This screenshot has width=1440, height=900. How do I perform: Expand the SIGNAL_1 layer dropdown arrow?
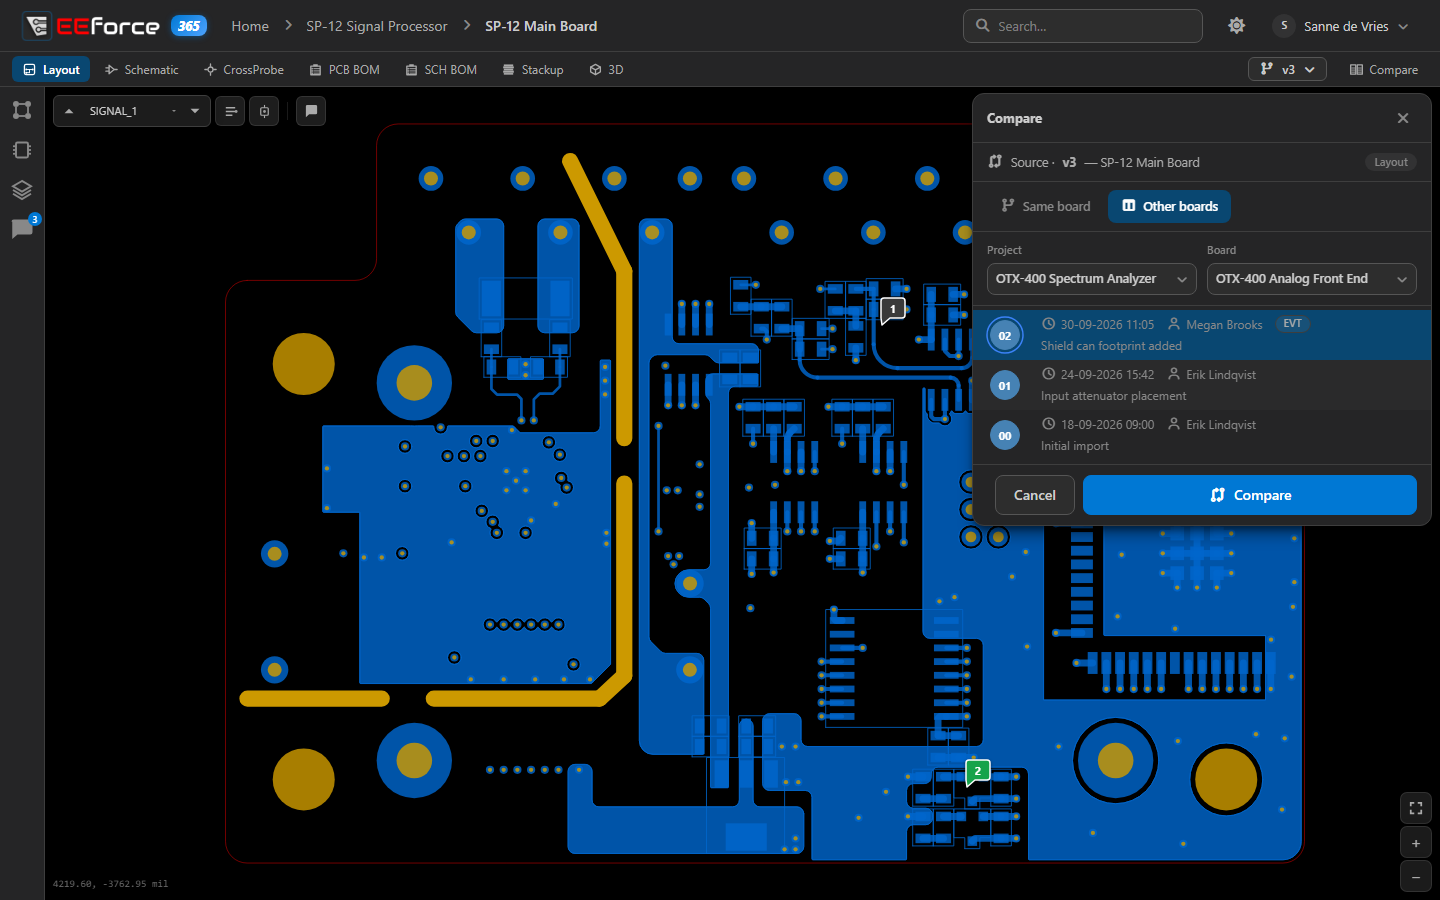(x=195, y=111)
